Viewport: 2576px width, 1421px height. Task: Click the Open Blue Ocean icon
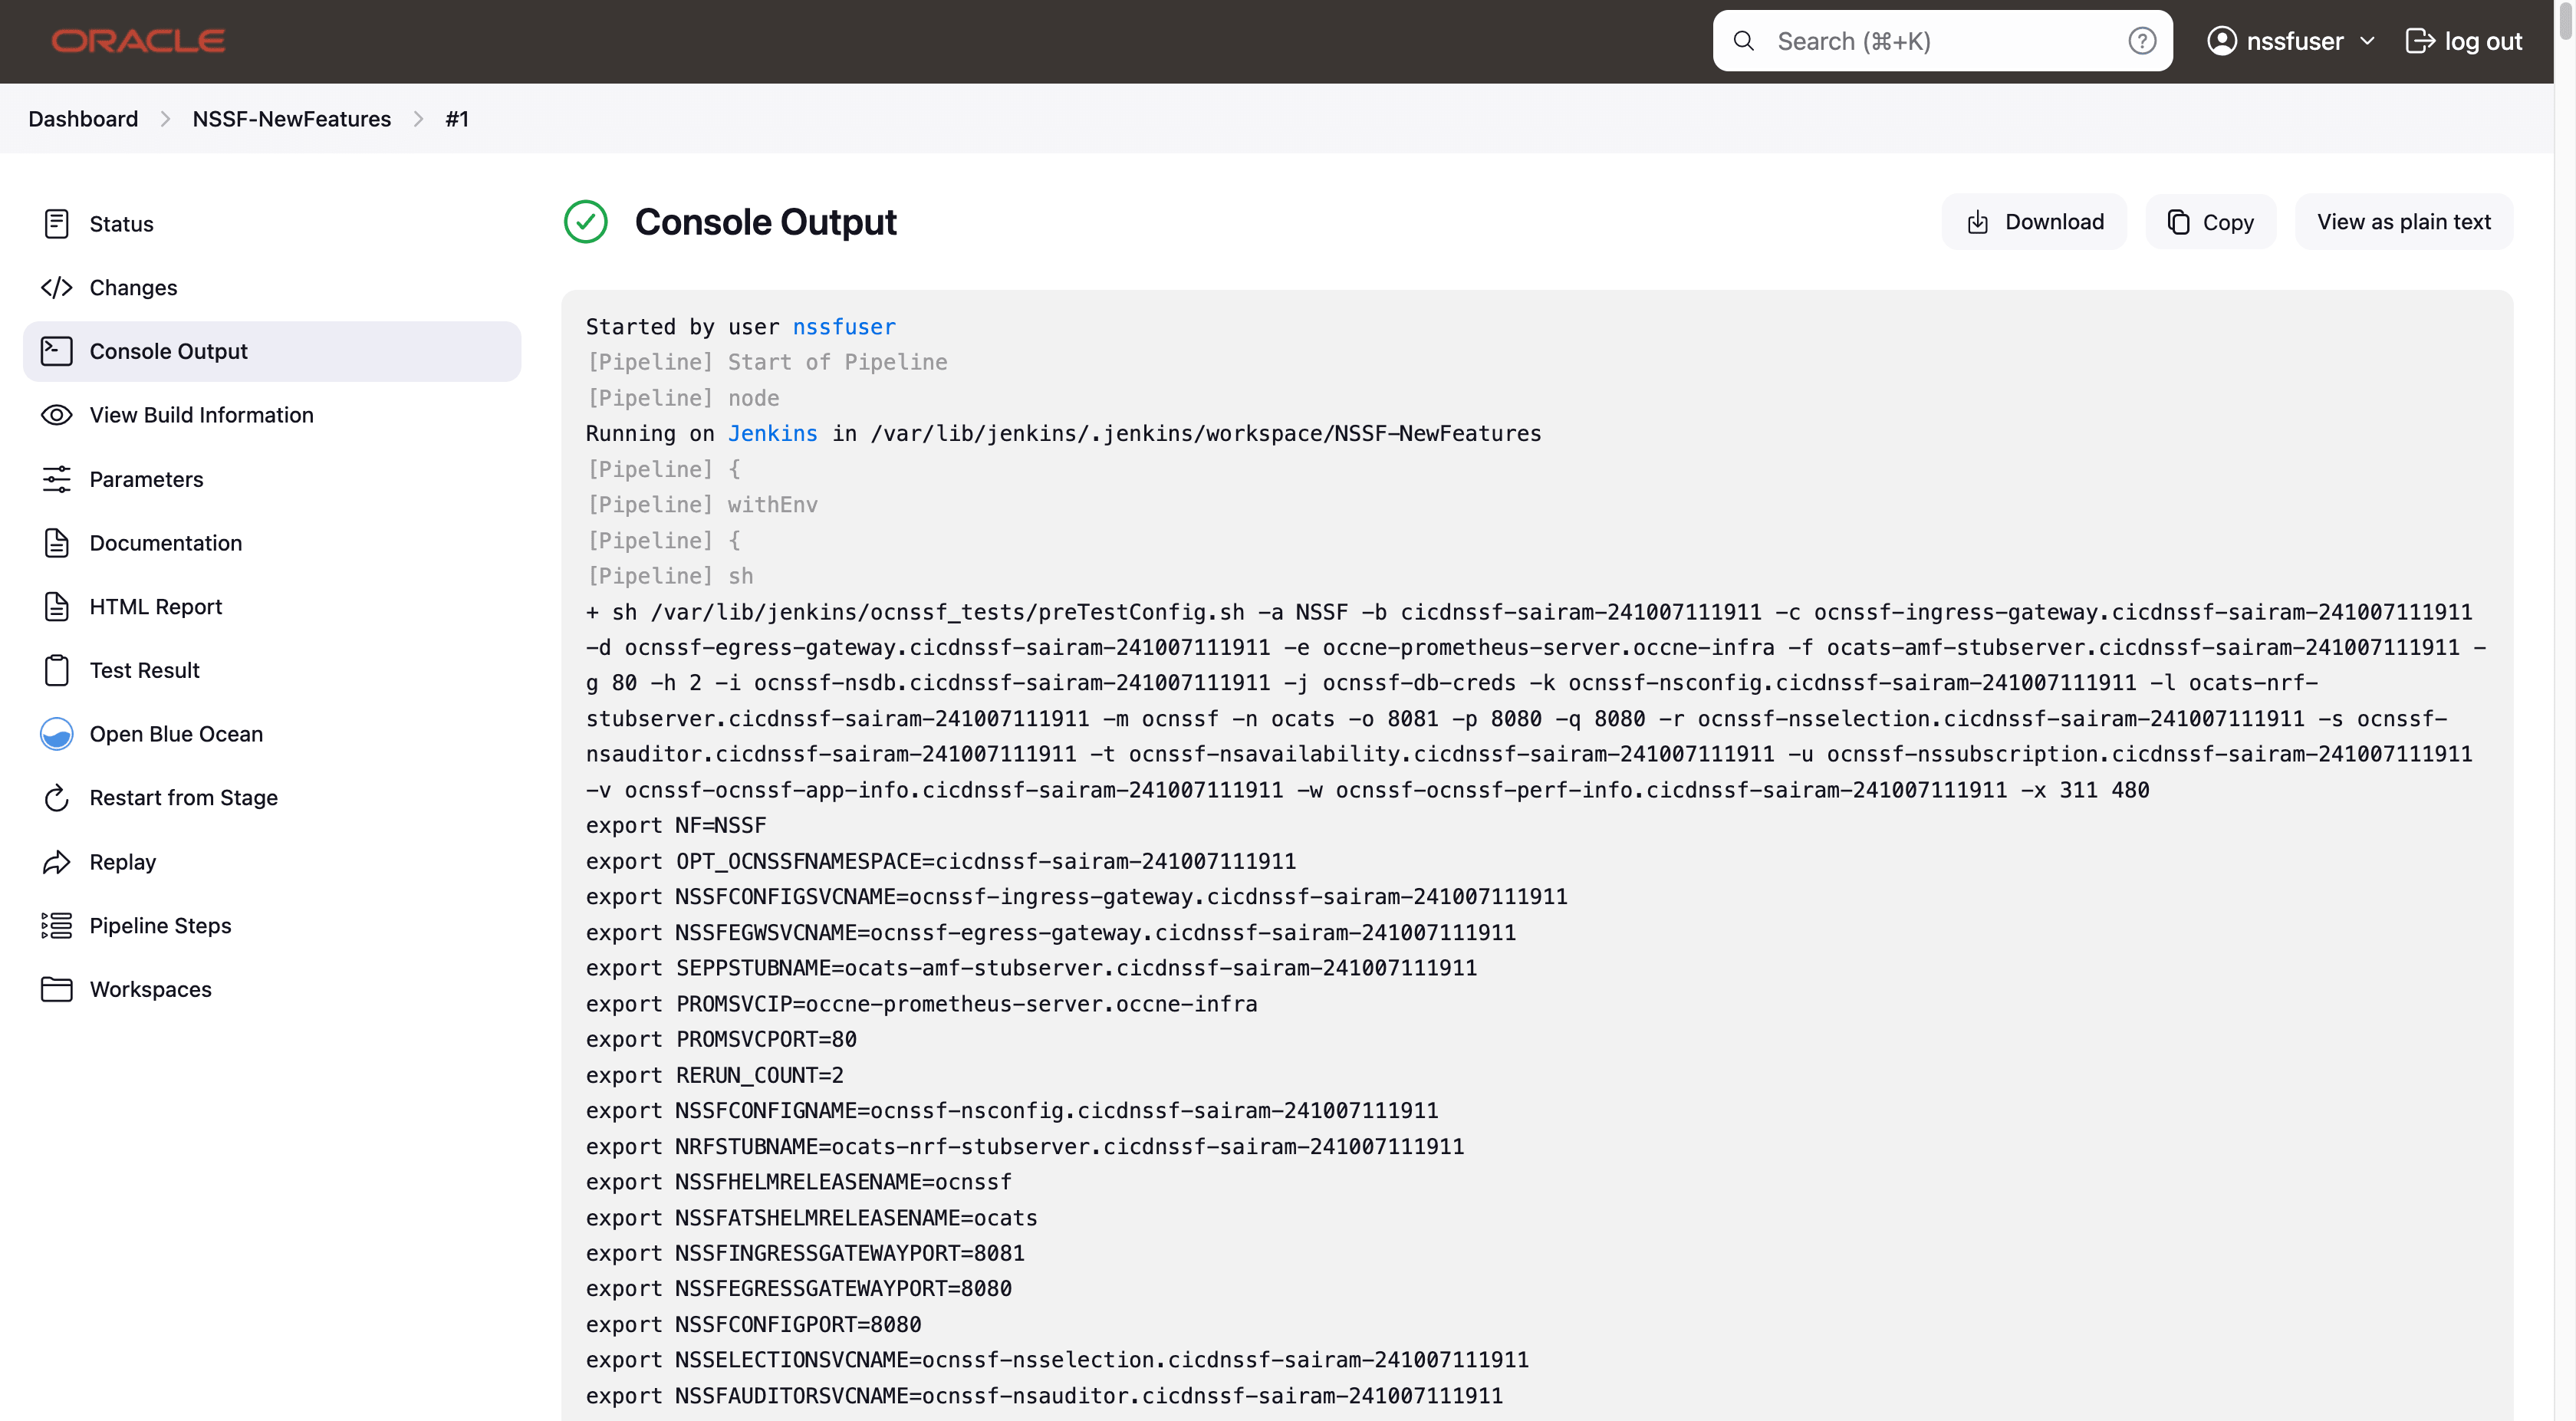point(56,734)
